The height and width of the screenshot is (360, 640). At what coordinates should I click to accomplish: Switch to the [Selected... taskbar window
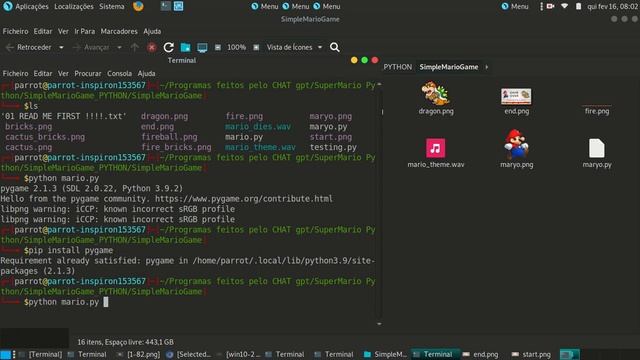(x=189, y=354)
